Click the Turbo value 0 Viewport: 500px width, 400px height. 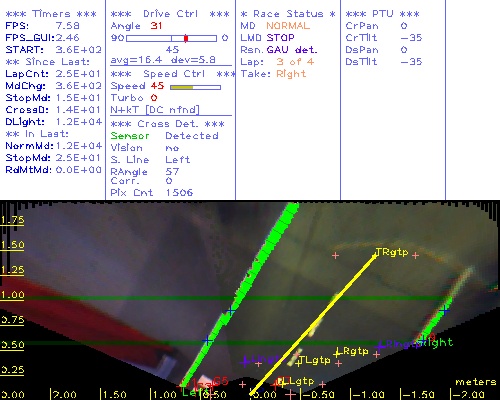click(x=154, y=98)
